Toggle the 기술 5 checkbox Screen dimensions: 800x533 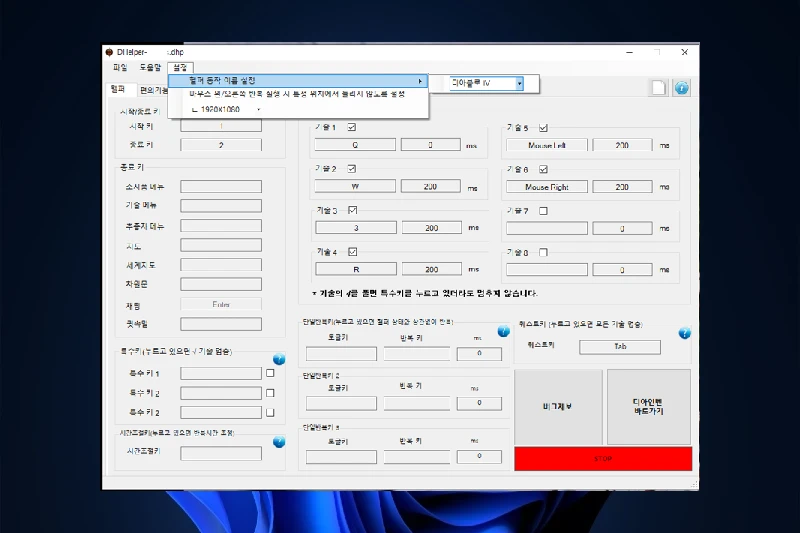pos(543,128)
